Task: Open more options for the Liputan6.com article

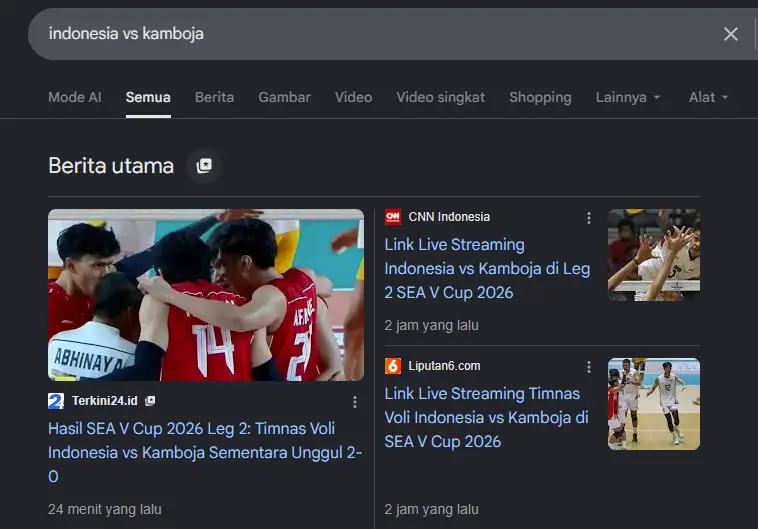Action: point(589,367)
